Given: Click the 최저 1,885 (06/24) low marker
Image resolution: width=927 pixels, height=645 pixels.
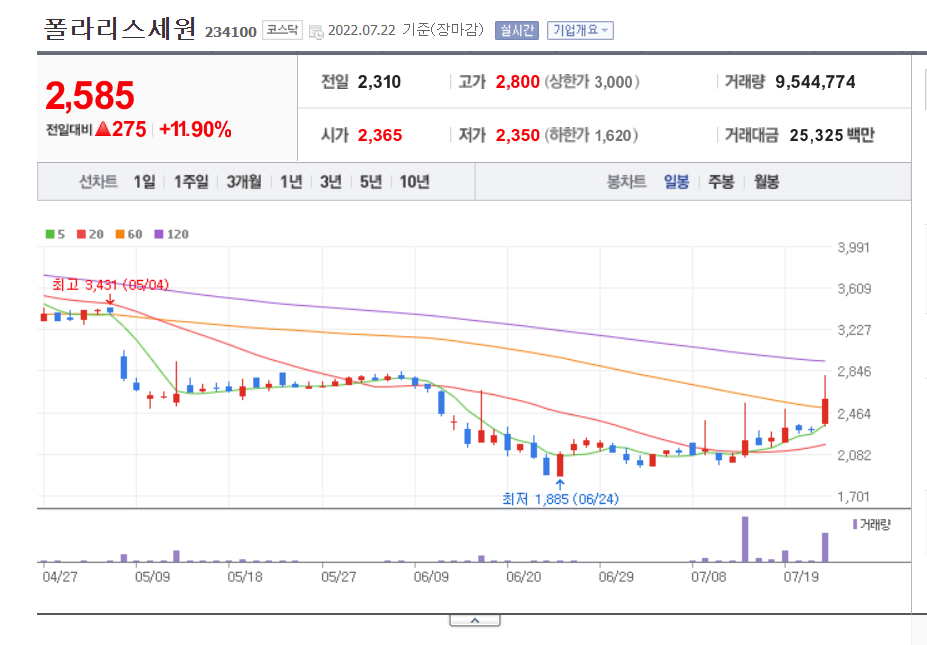Looking at the screenshot, I should [x=560, y=499].
